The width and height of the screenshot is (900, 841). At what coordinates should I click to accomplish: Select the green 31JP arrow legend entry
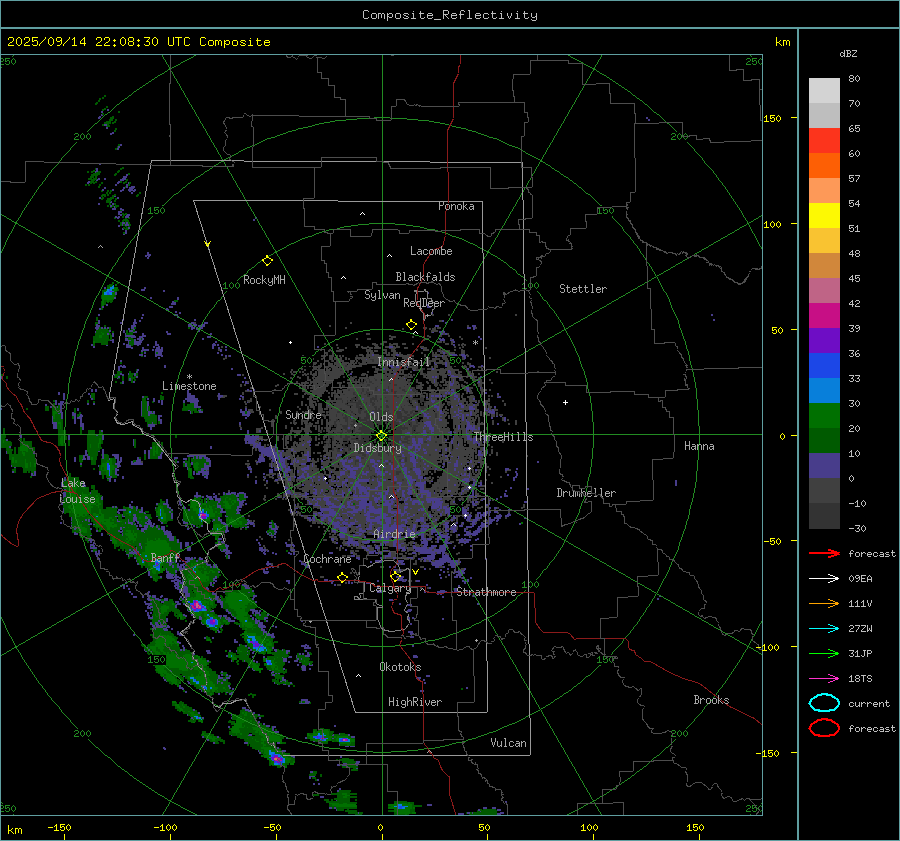824,653
